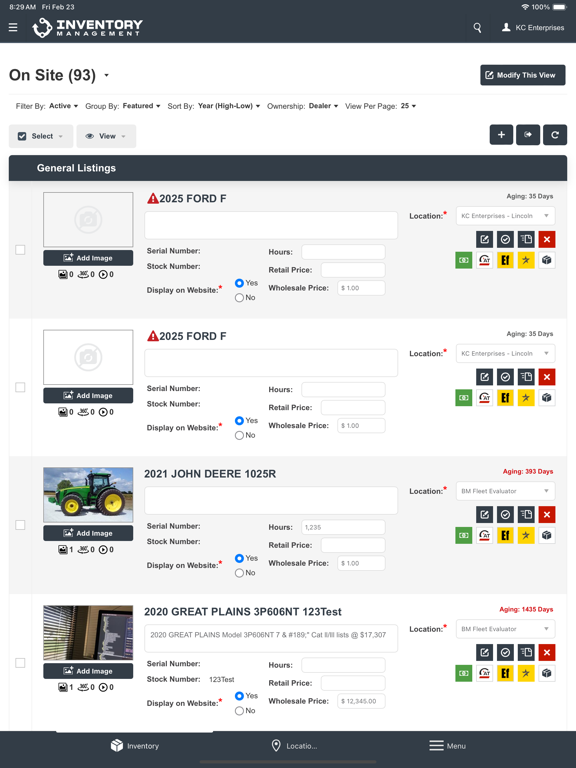576x768 pixels.
Task: Click edit icon for 2020 GREAT PLAINS
Action: point(484,652)
